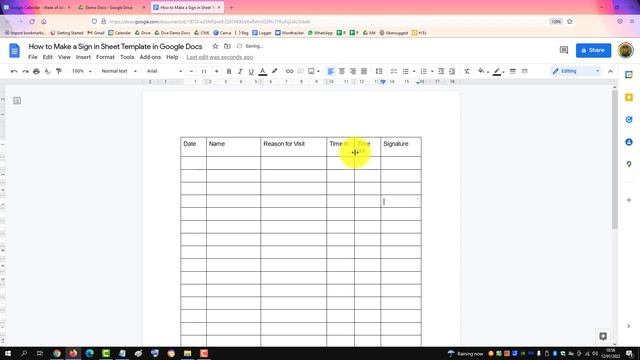Screen dimensions: 640x360
Task: Pick the highlight color pen
Action: pos(274,71)
